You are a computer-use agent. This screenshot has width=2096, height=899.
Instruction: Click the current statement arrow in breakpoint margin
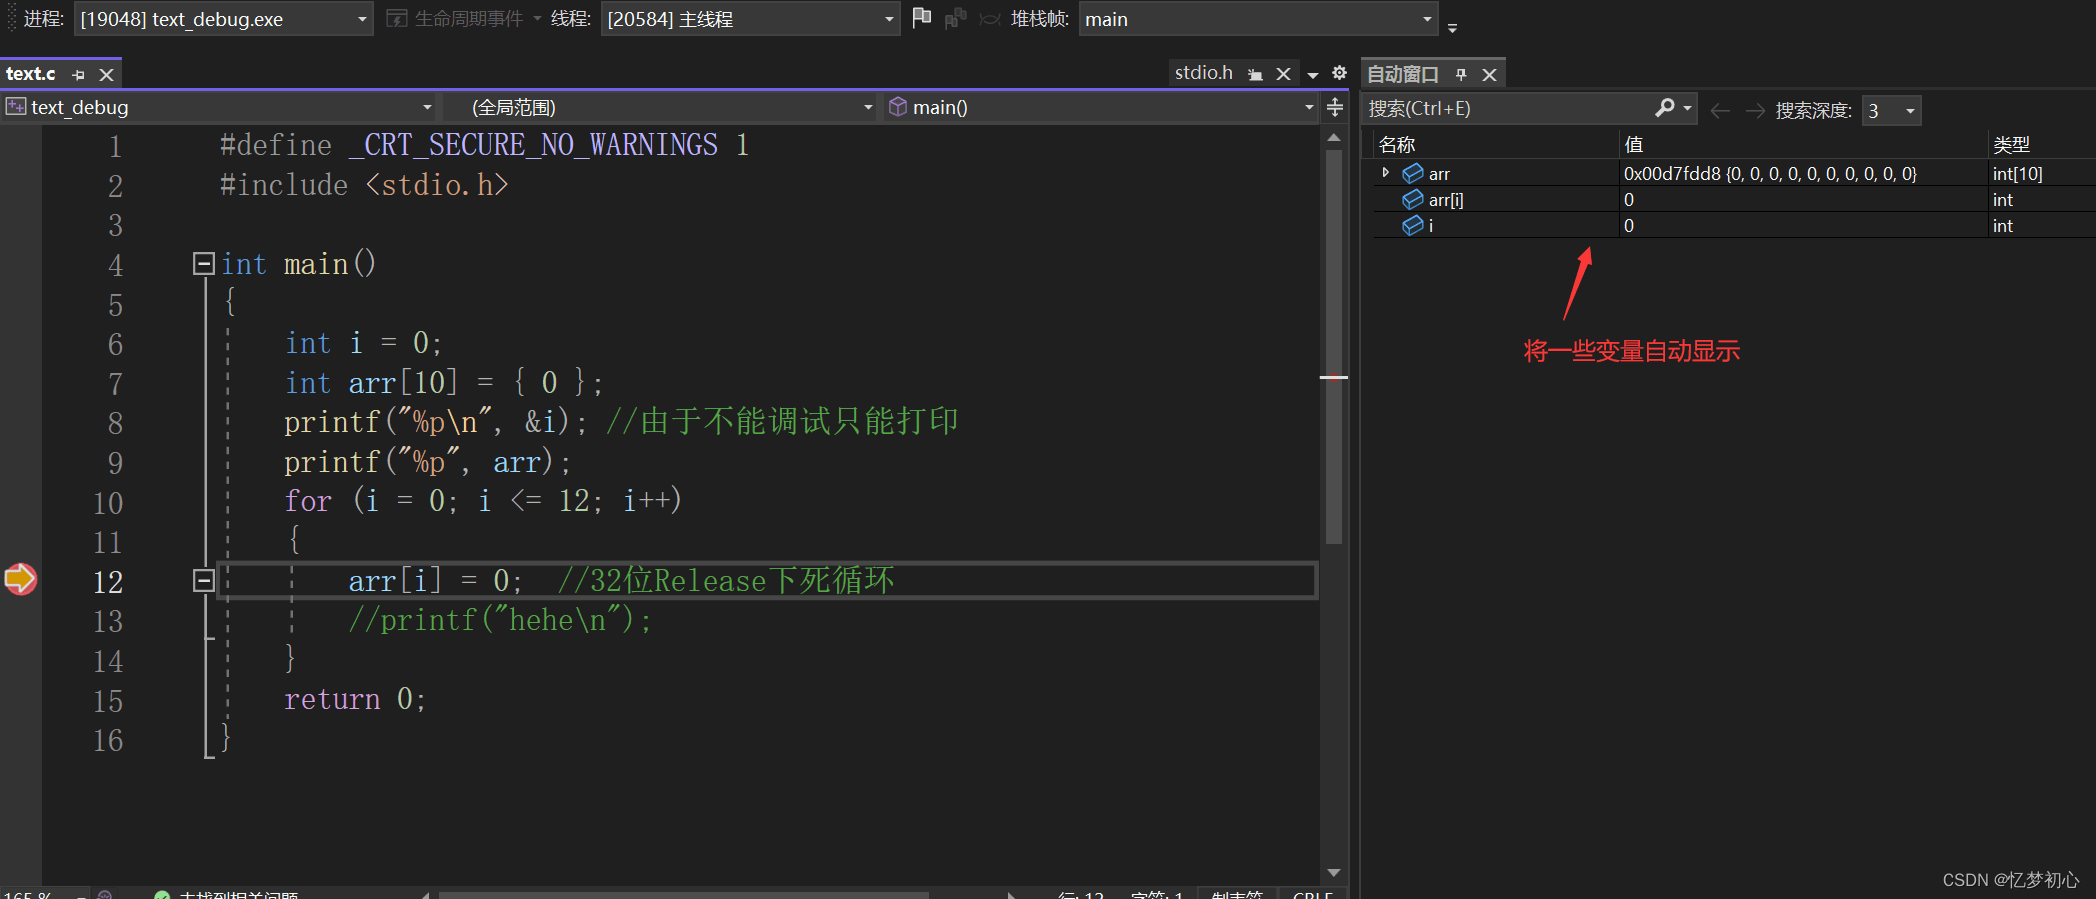tap(20, 579)
